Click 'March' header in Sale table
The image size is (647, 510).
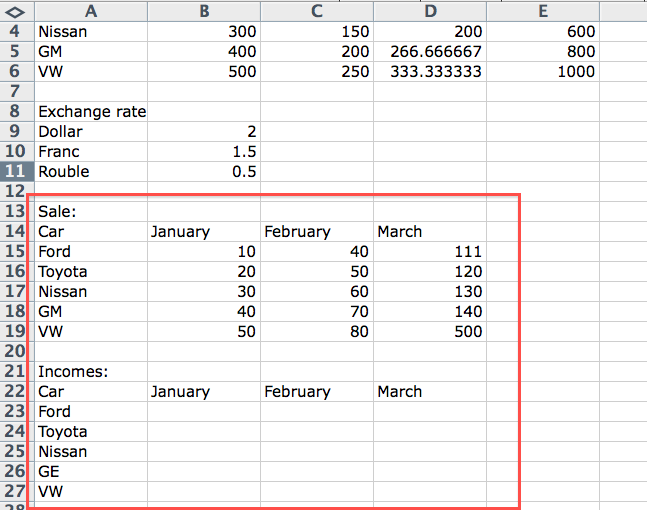click(430, 231)
